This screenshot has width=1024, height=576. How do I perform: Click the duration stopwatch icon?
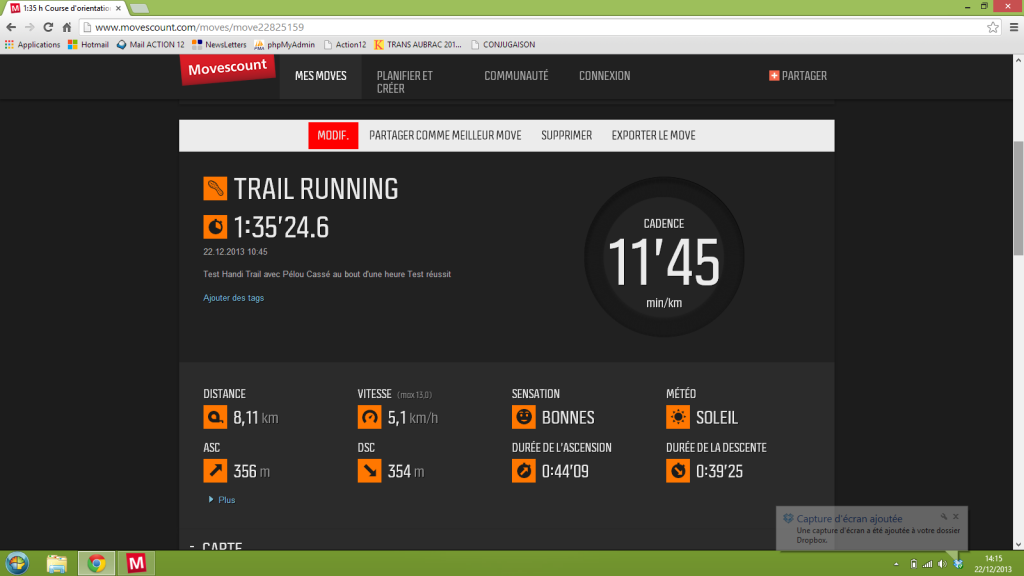tap(215, 227)
